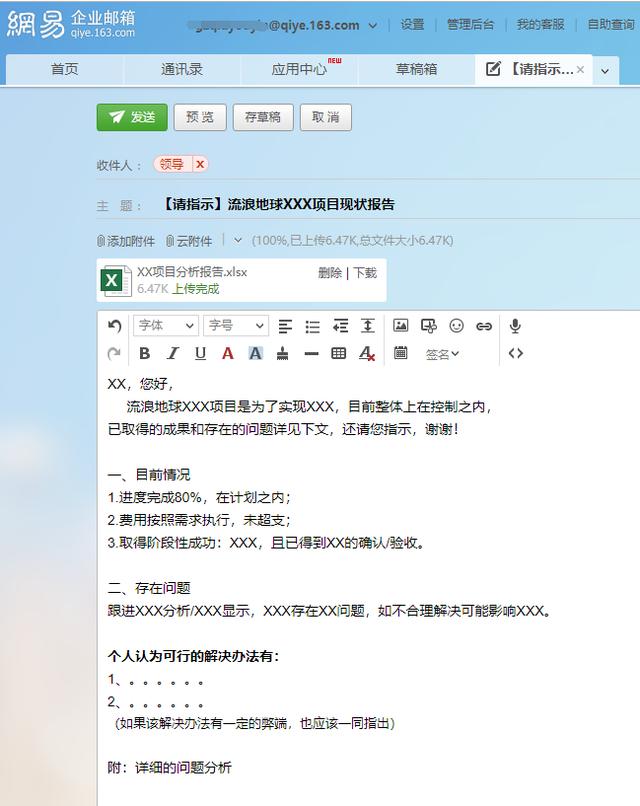Click the screenshot capture icon

429,326
